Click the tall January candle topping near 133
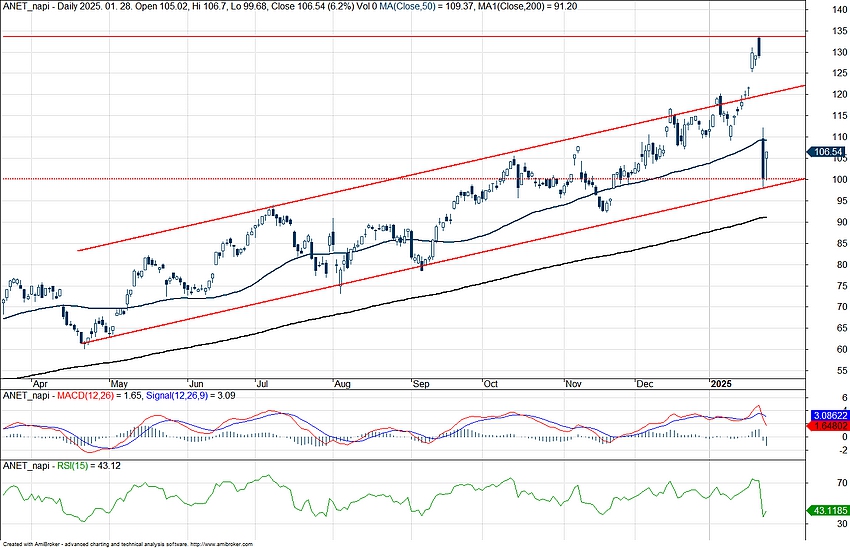This screenshot has width=850, height=548. pyautogui.click(x=759, y=47)
